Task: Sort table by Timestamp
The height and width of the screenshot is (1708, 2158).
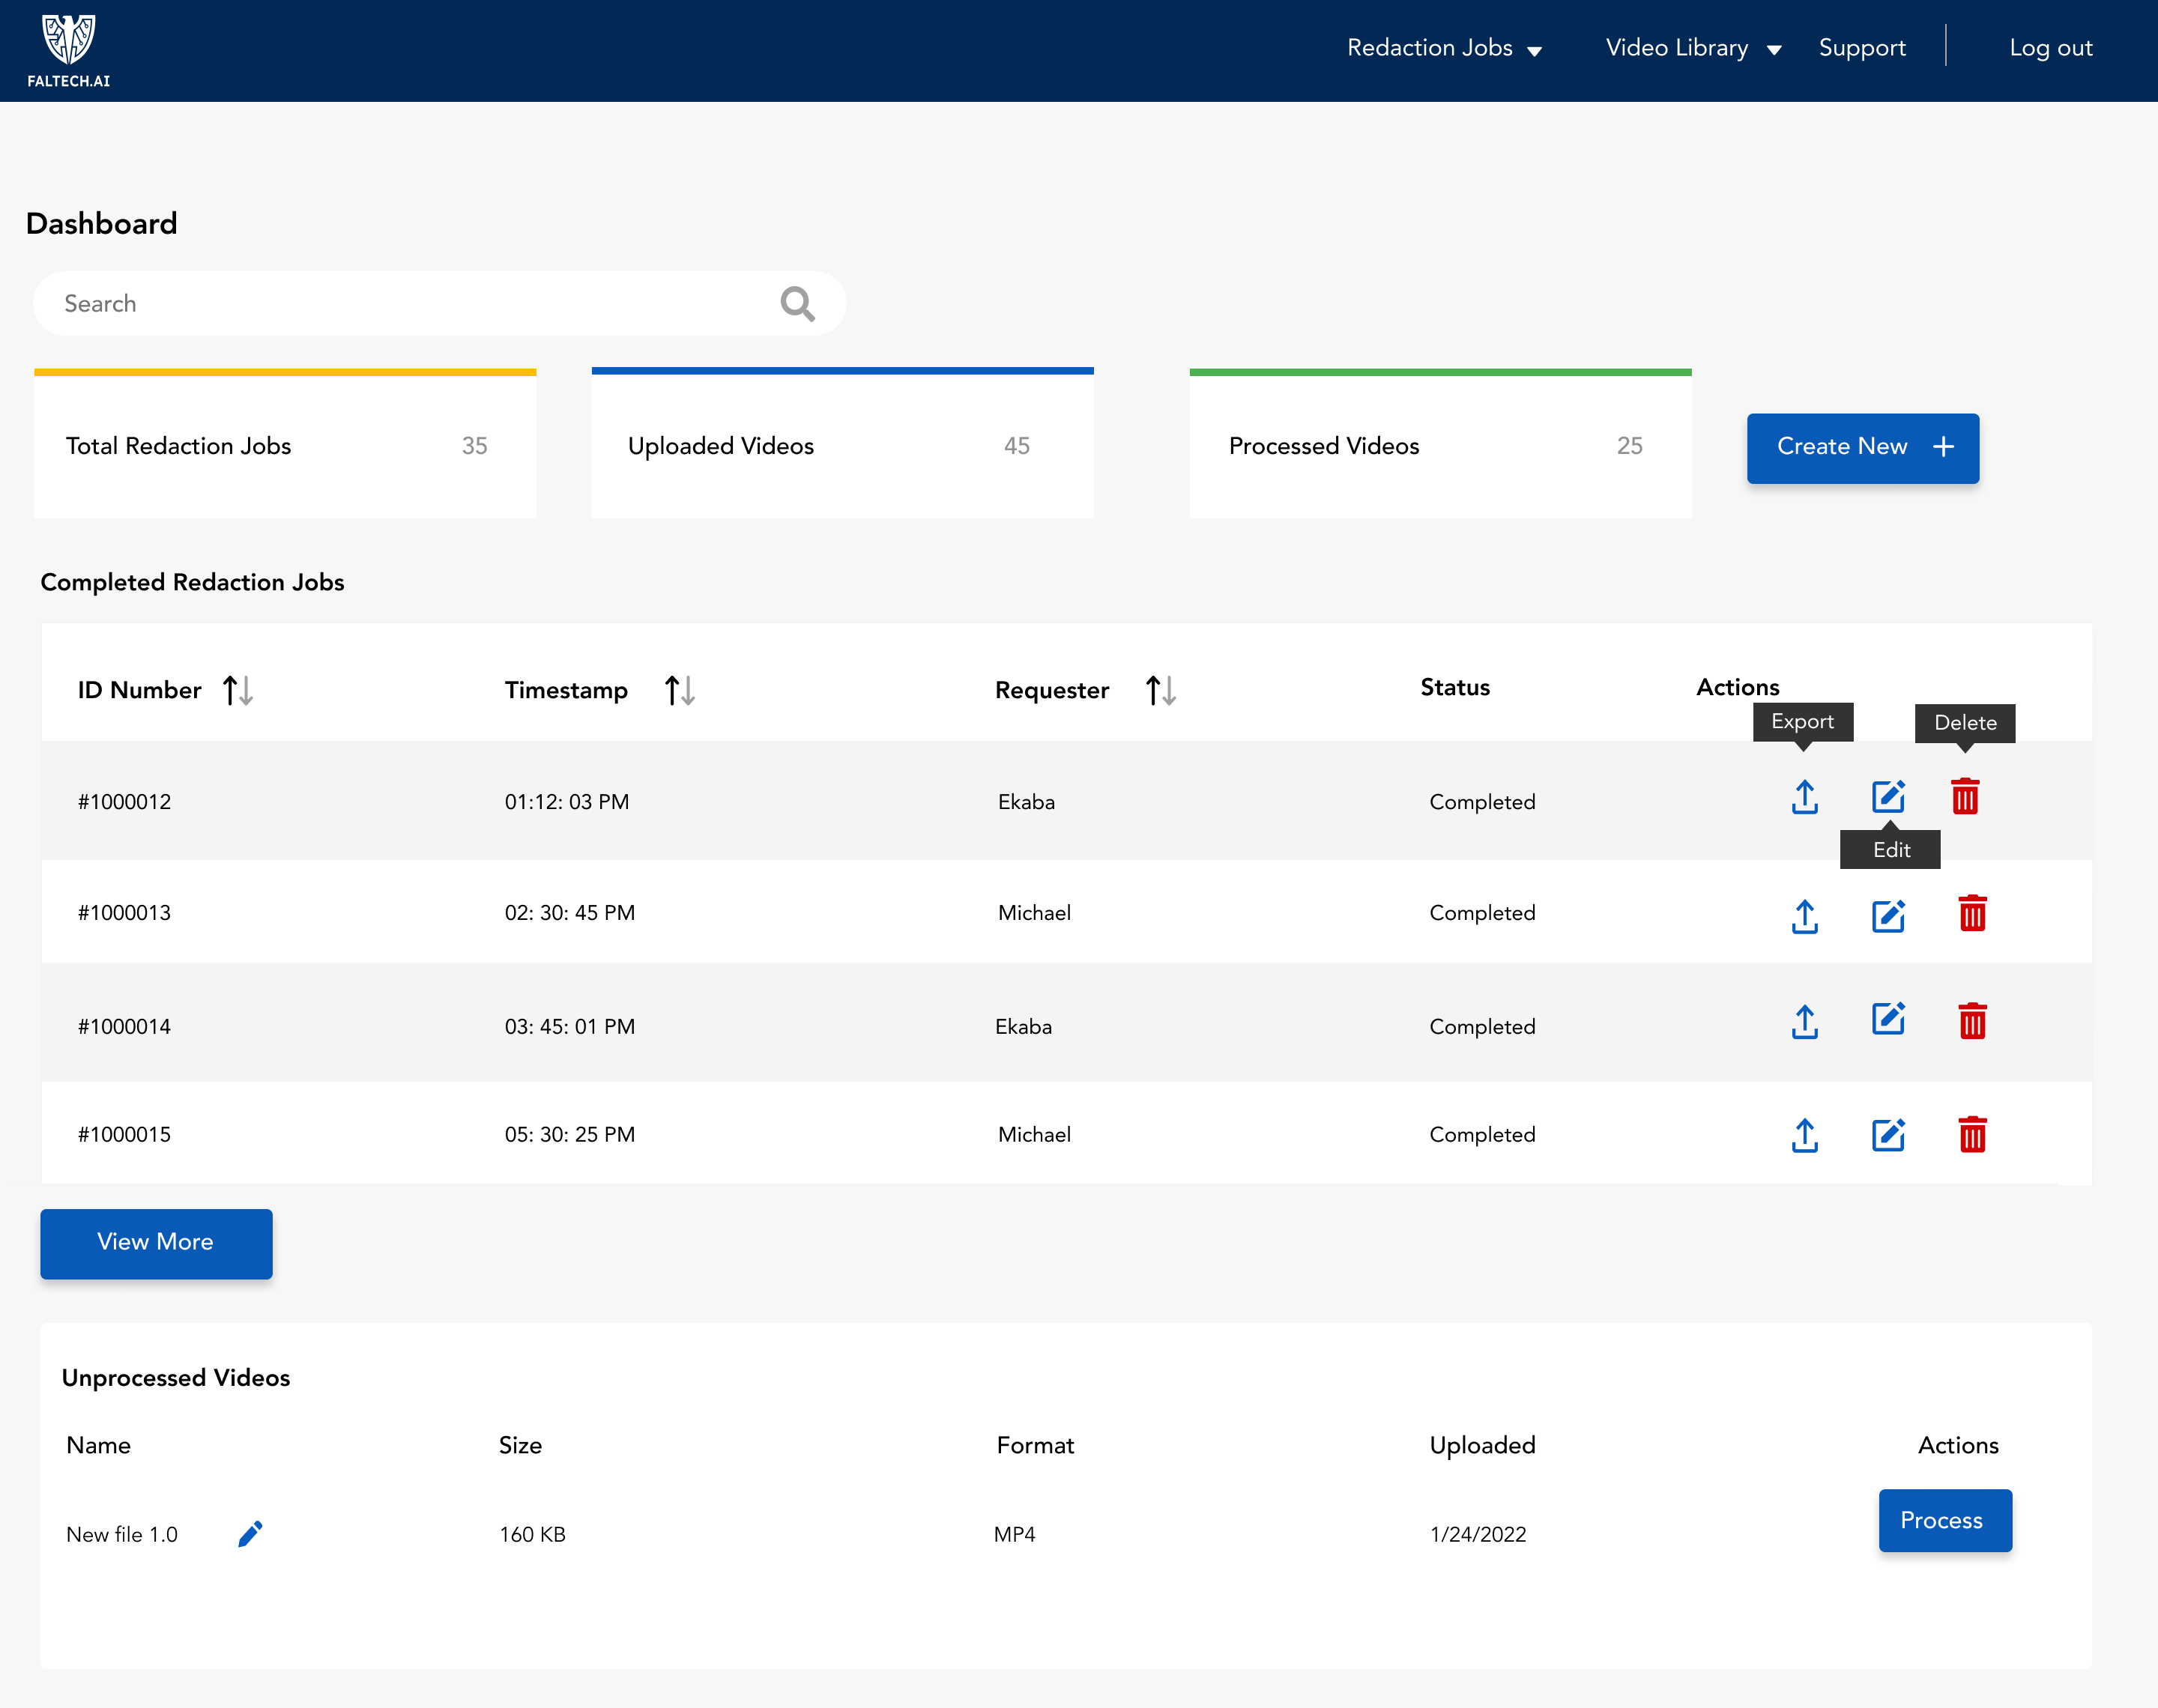Action: [x=680, y=690]
